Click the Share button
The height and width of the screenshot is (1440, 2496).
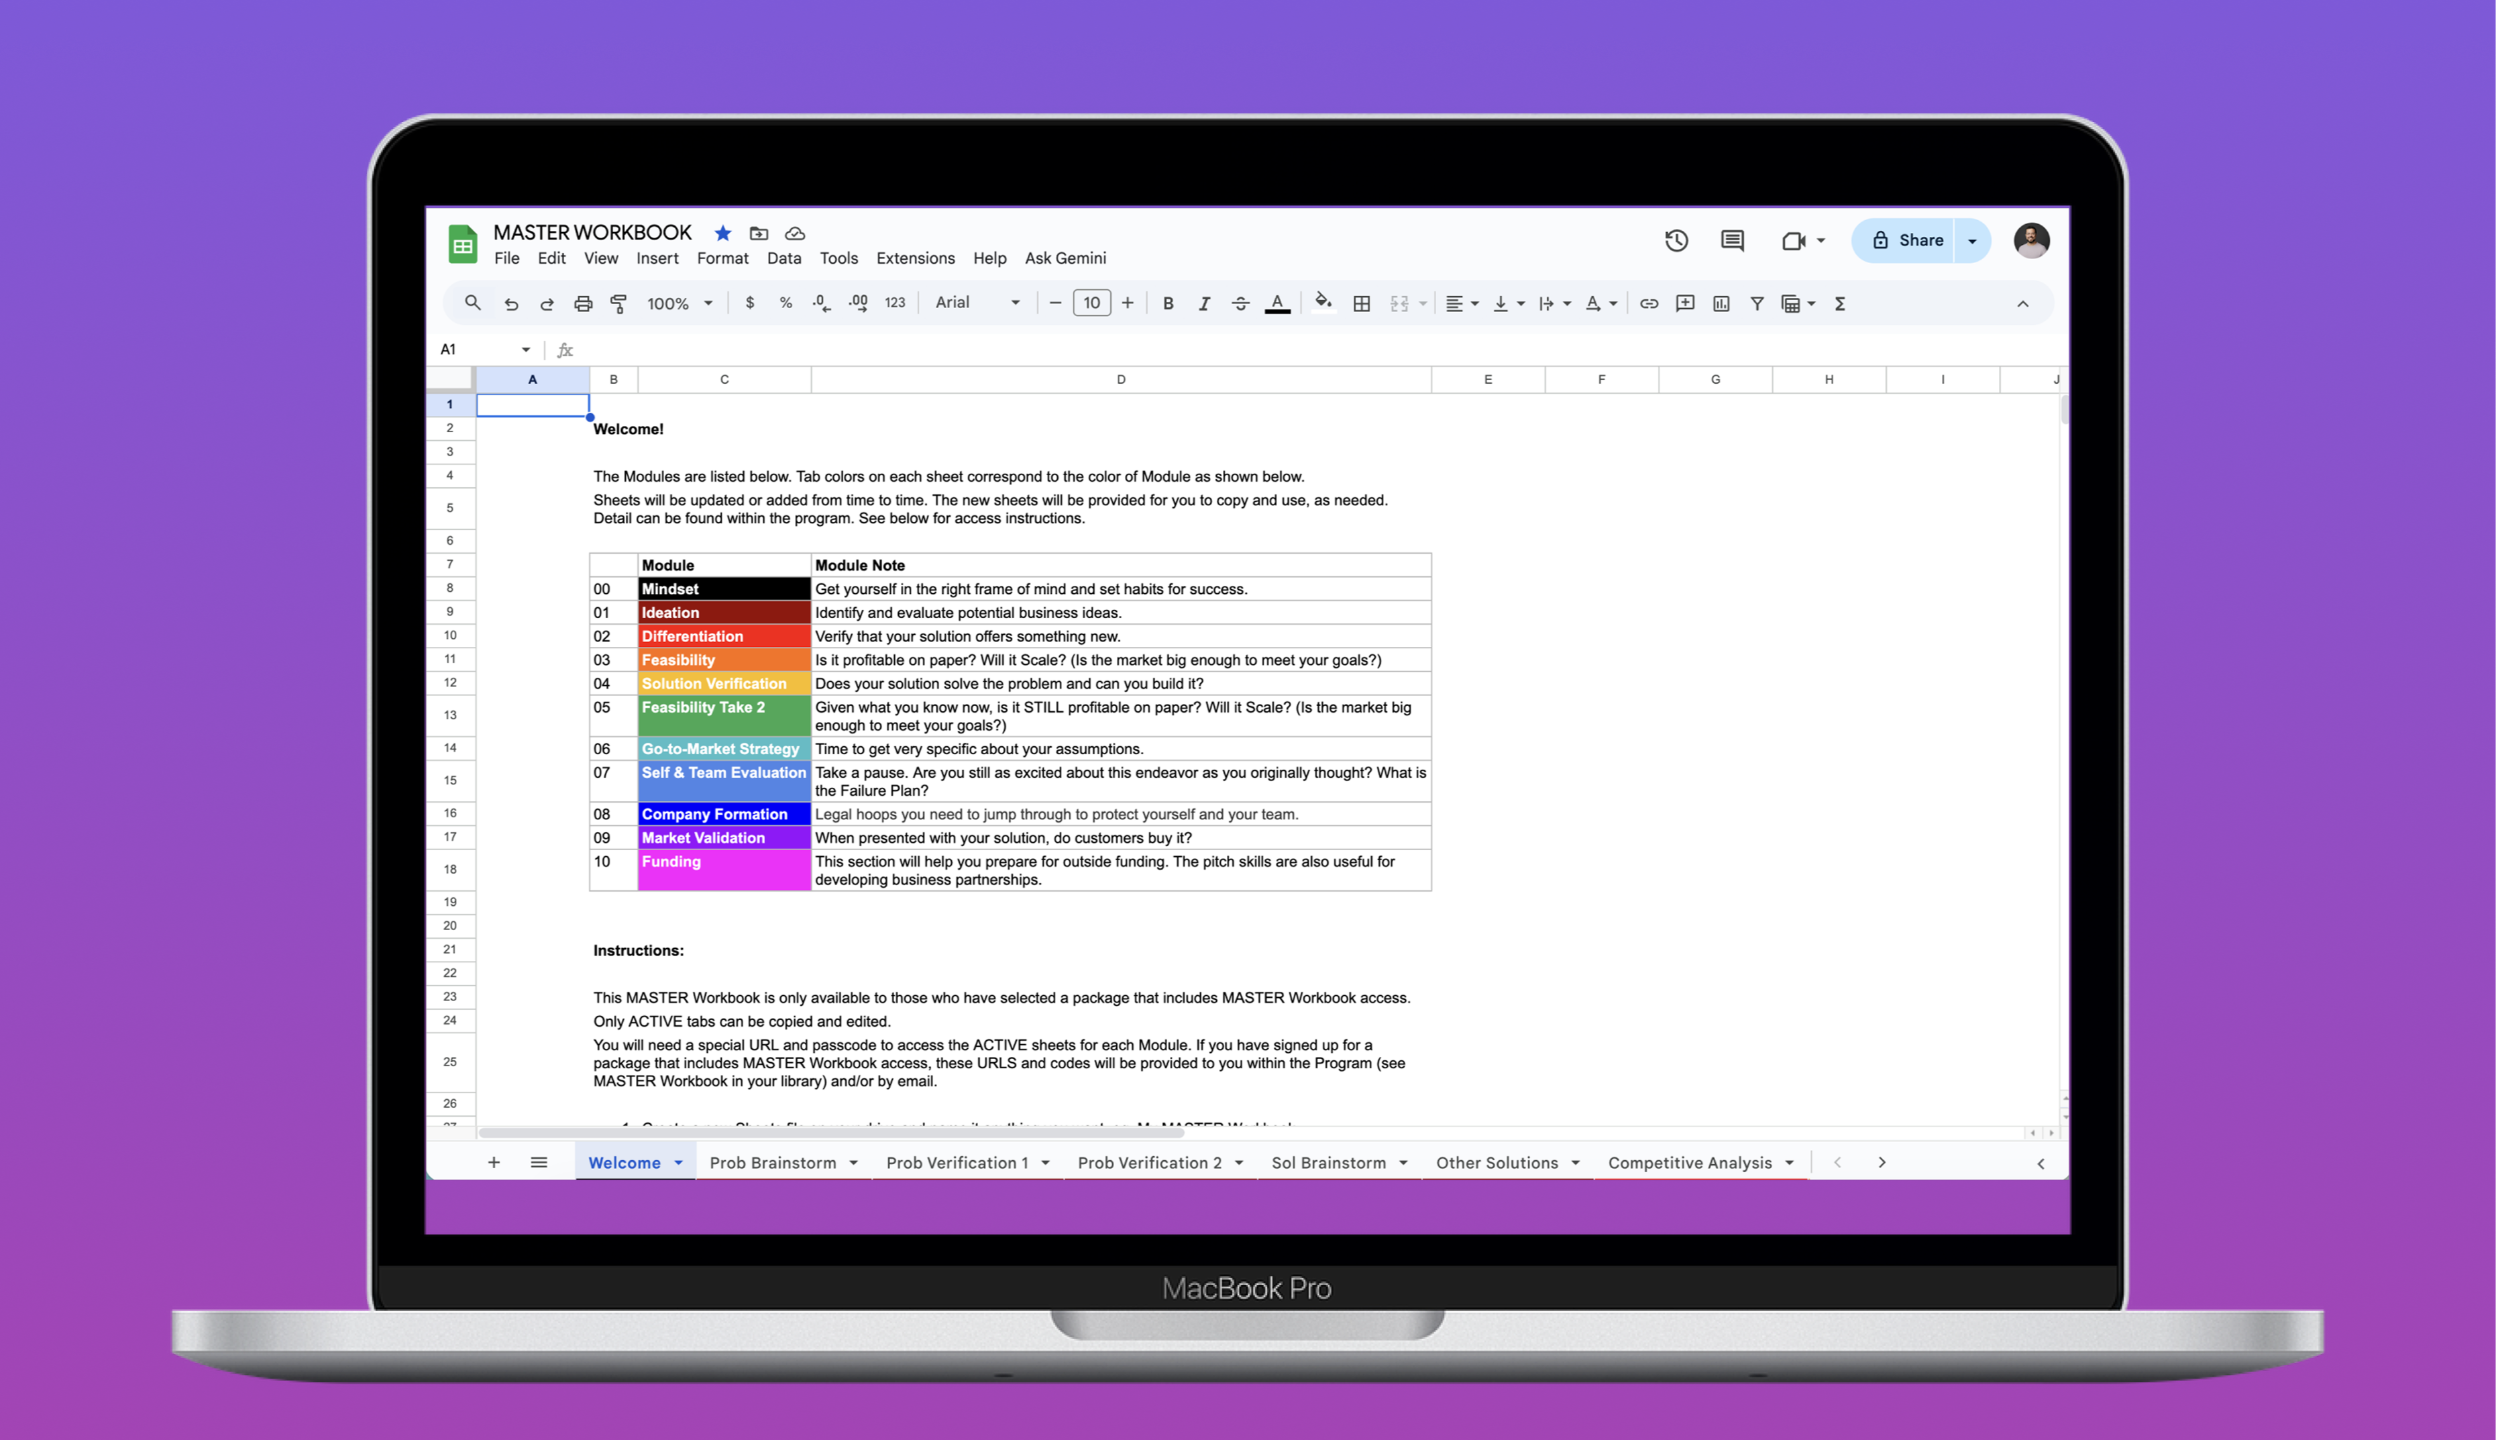tap(1907, 241)
